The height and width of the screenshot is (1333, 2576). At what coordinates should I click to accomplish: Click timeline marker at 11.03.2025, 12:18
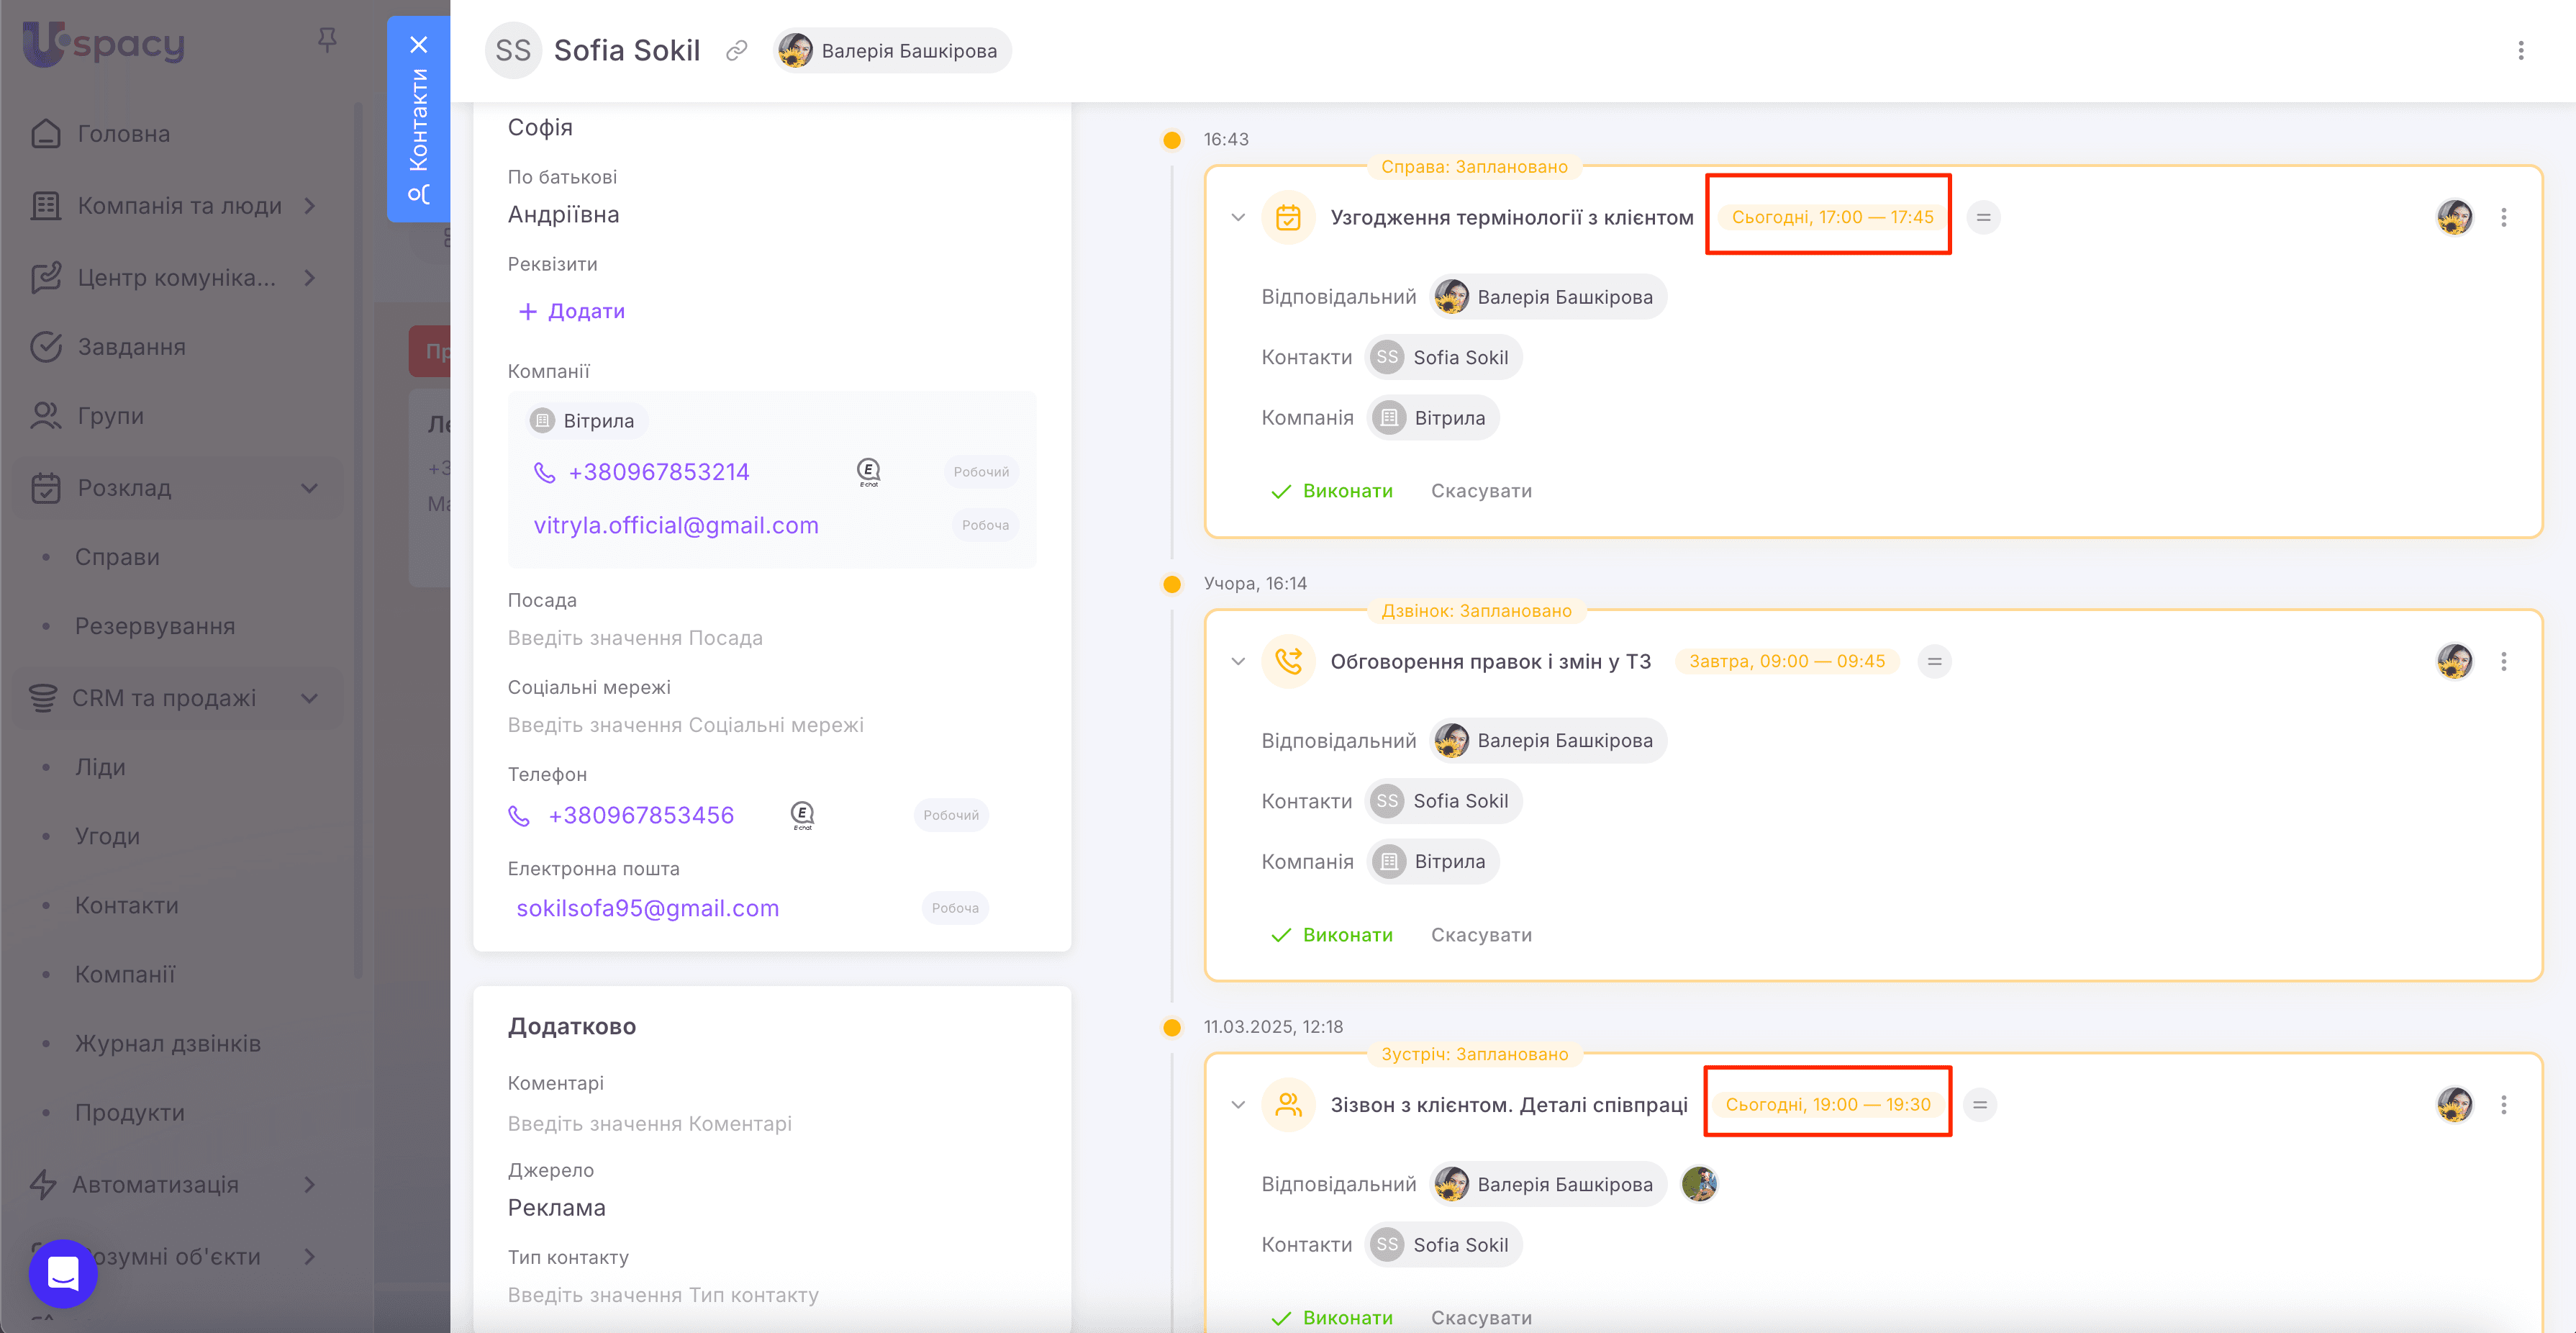(x=1172, y=1027)
